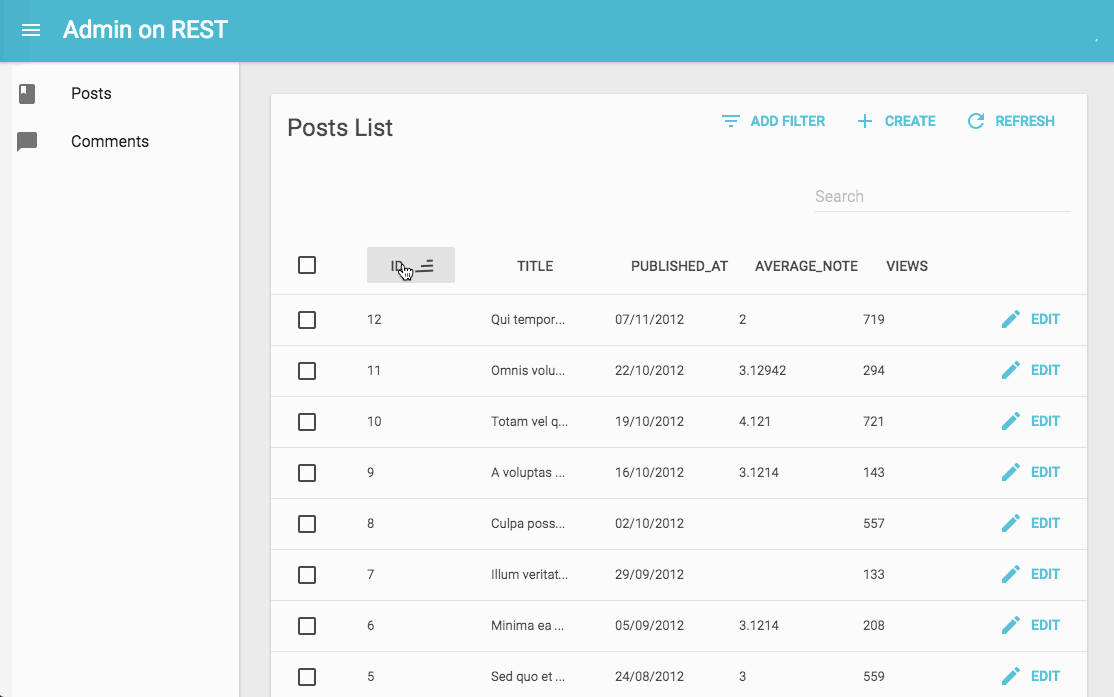Image resolution: width=1114 pixels, height=697 pixels.
Task: Click views value 208
Action: tap(874, 625)
